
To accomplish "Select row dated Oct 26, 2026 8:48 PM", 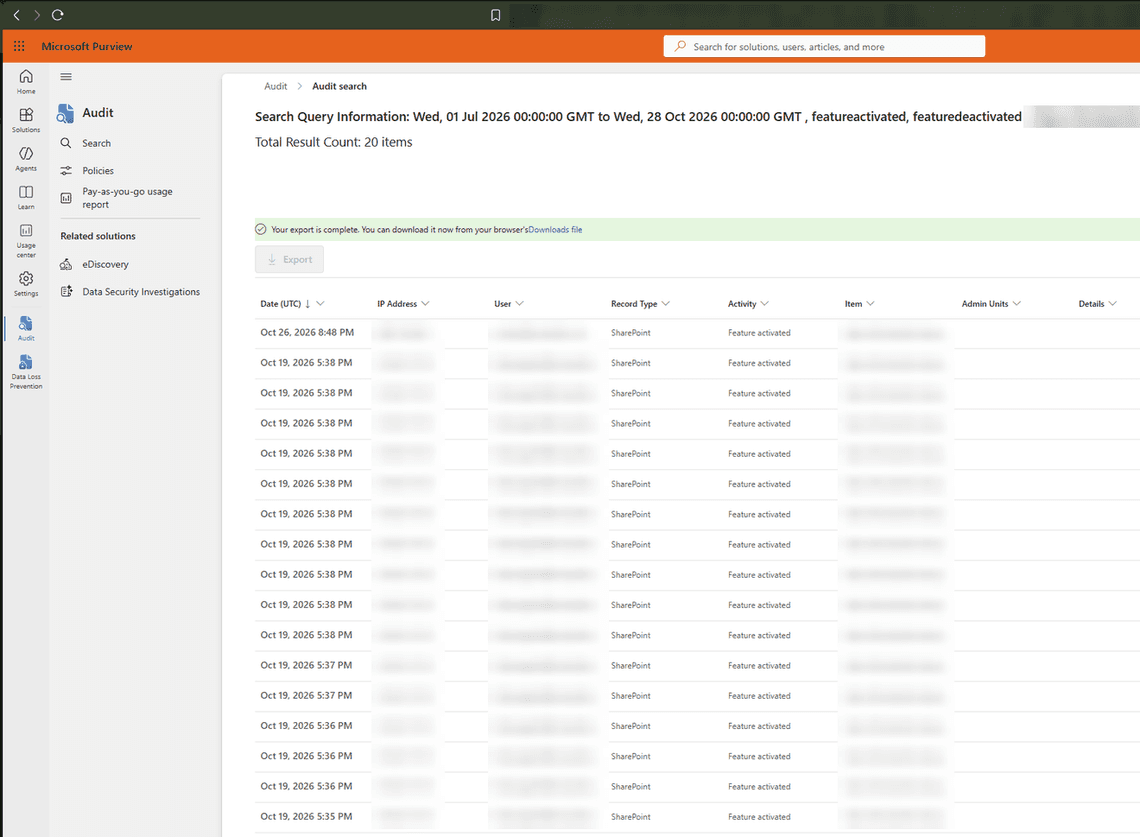I will pyautogui.click(x=697, y=333).
